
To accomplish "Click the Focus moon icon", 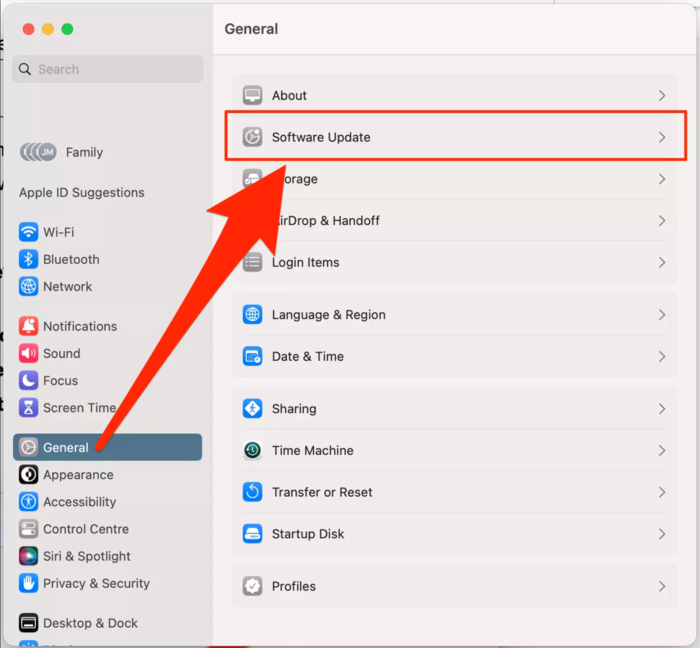I will [x=28, y=381].
